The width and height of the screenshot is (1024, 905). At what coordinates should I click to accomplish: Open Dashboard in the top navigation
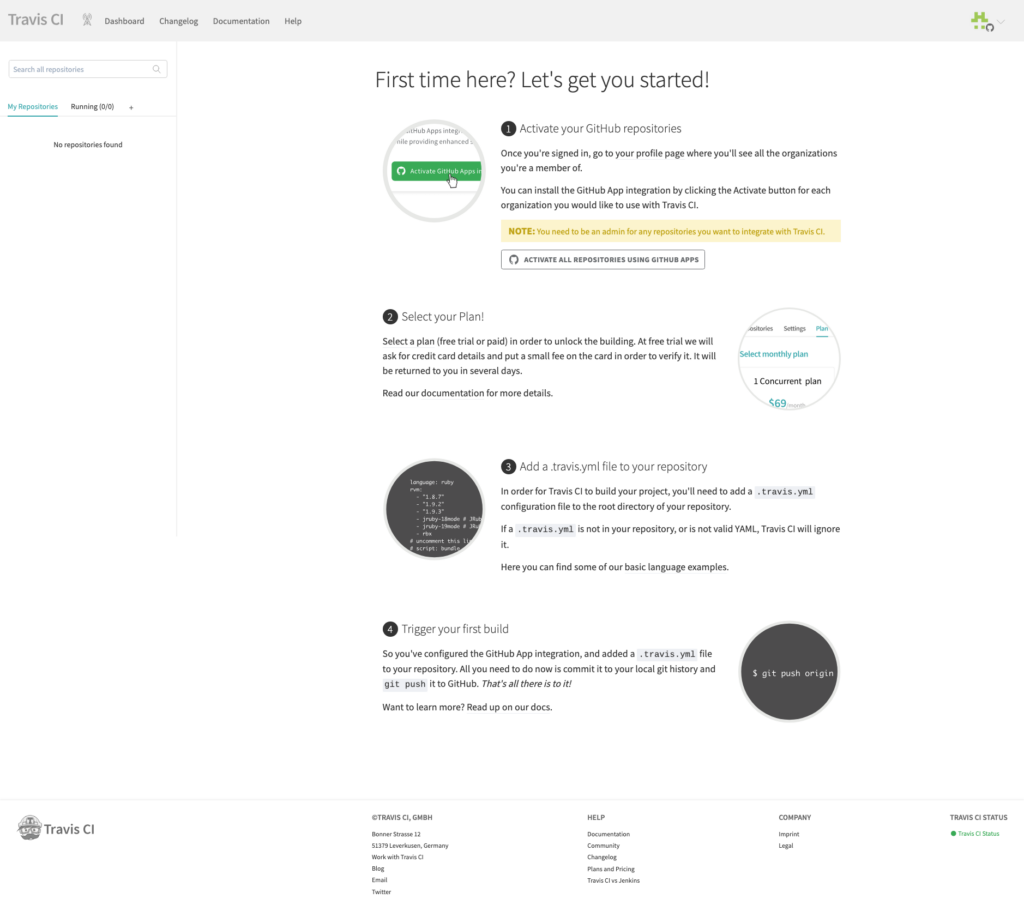click(124, 21)
